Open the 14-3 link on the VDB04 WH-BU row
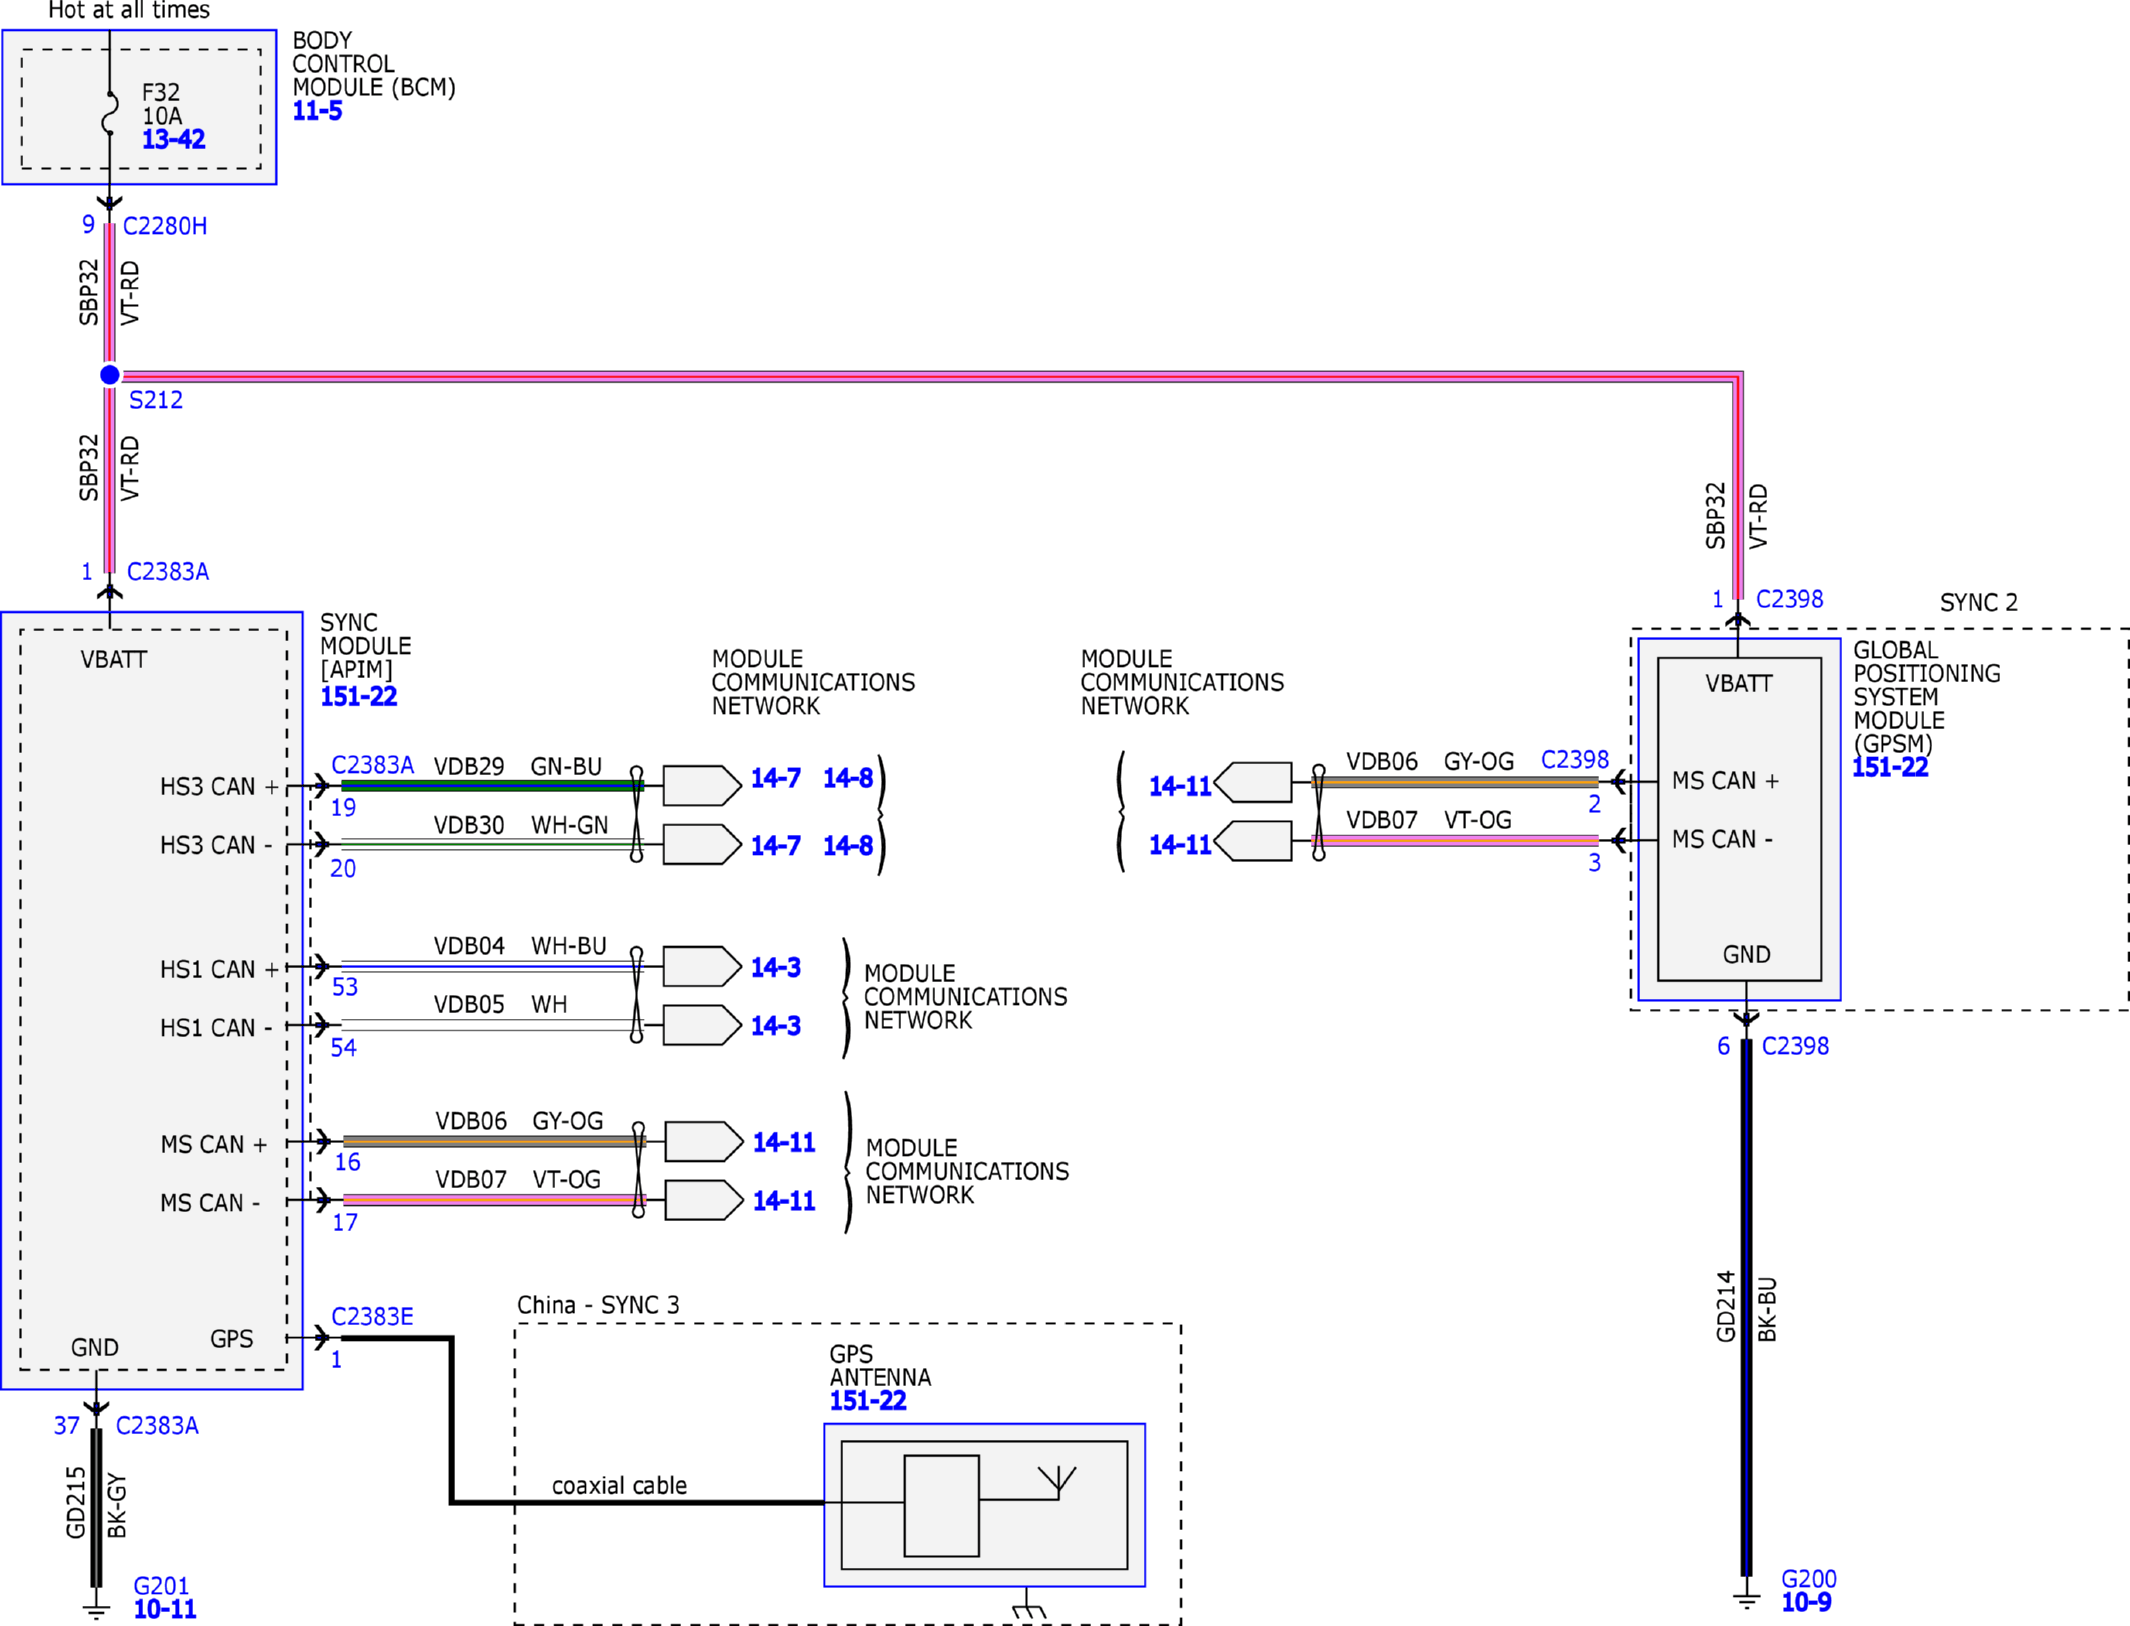The width and height of the screenshot is (2130, 1626). [776, 967]
